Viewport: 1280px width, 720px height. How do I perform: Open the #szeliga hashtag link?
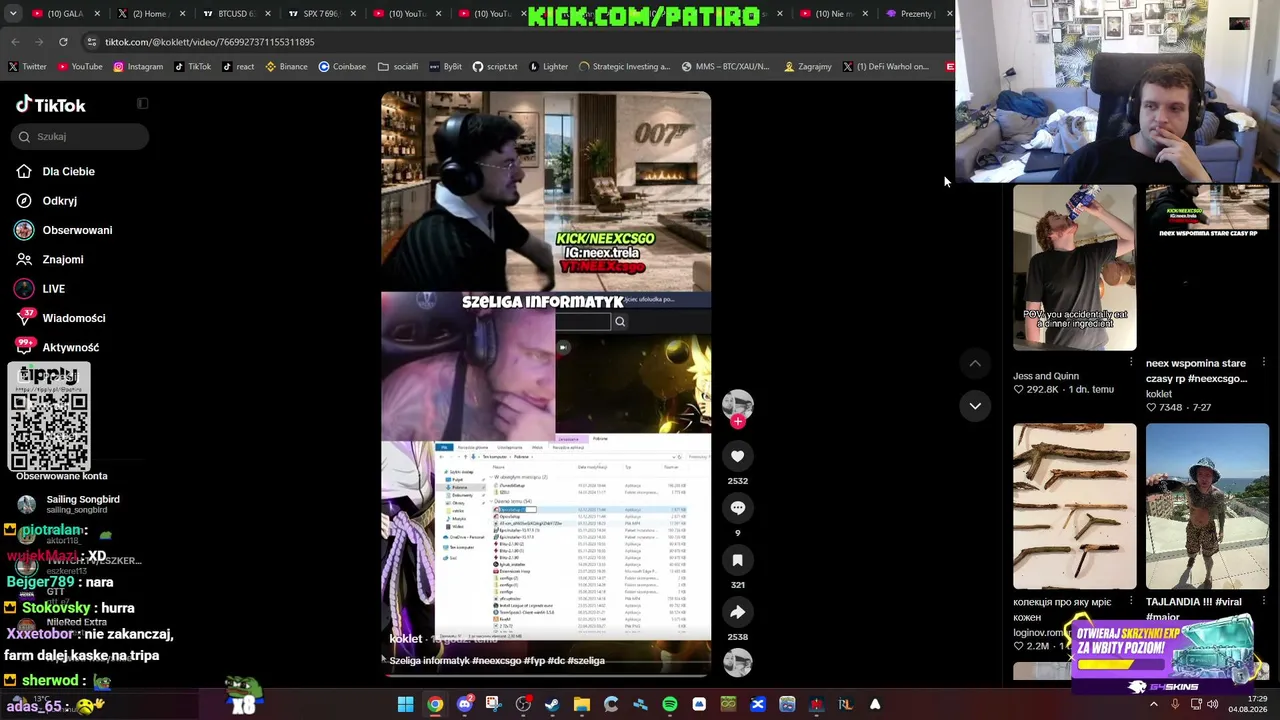pyautogui.click(x=586, y=660)
